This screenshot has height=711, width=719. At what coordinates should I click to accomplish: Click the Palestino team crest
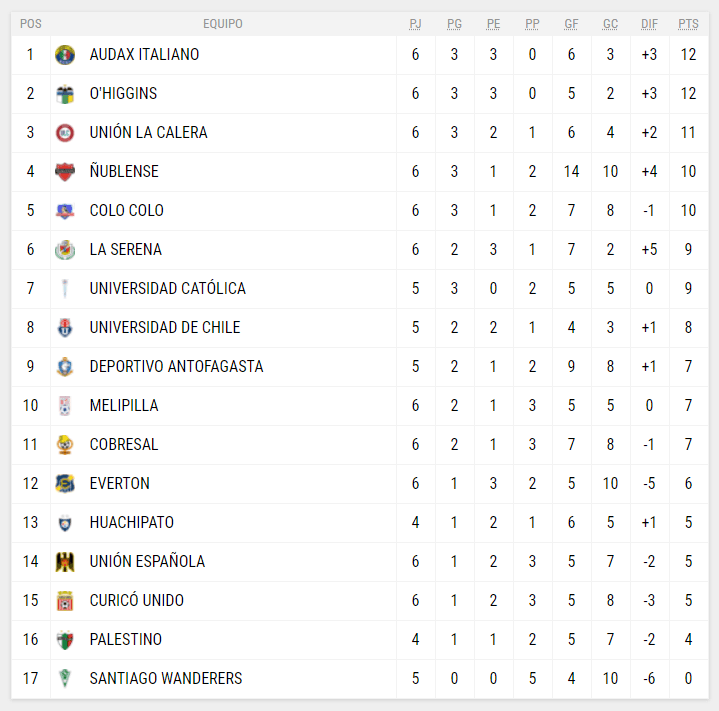(x=65, y=640)
